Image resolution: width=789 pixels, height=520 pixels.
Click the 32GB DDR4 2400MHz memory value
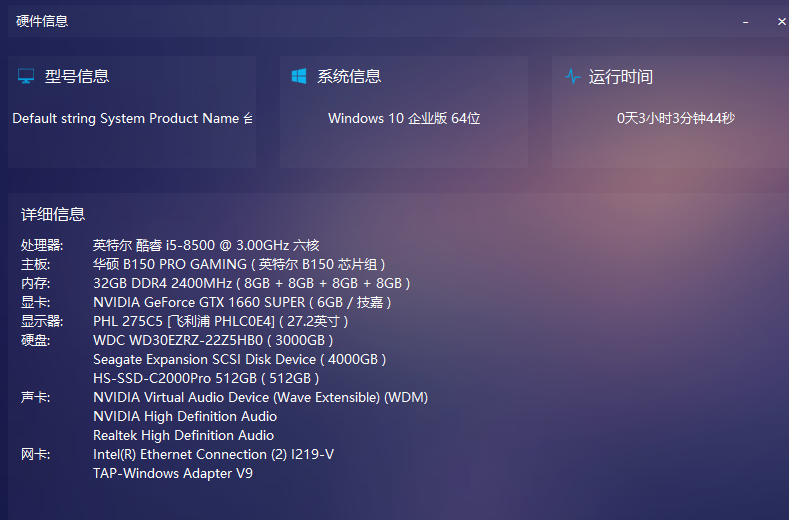(252, 283)
